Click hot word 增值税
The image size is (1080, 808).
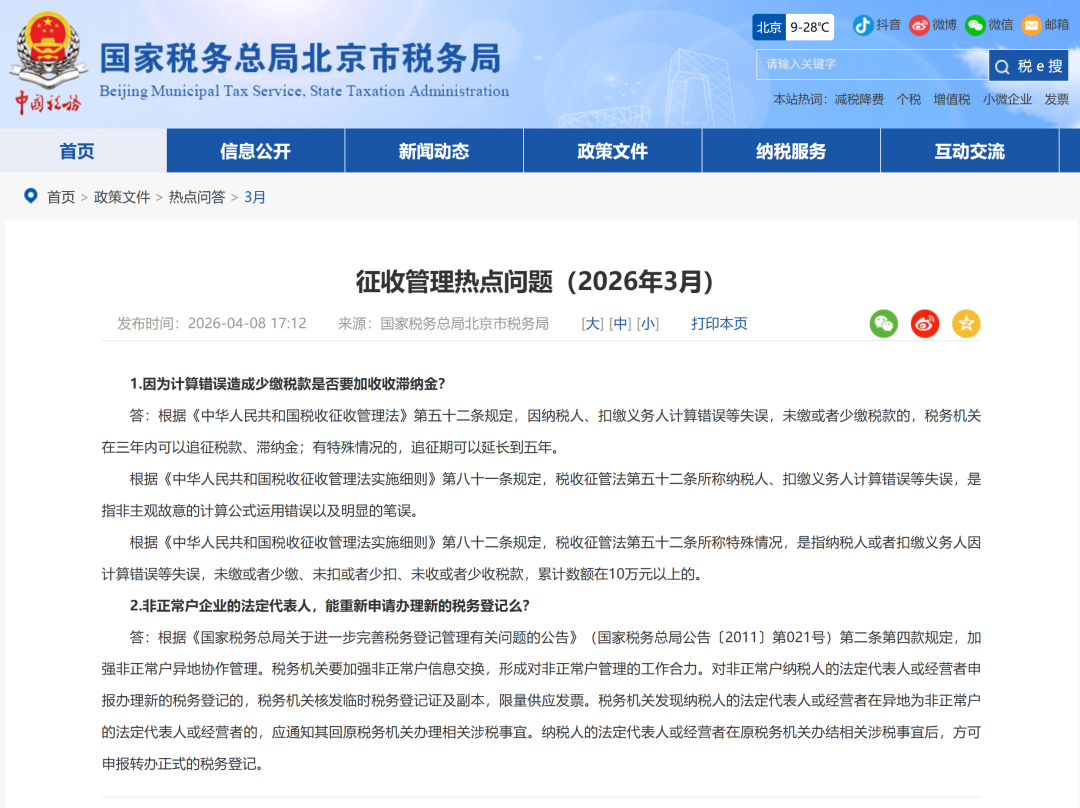tap(952, 99)
